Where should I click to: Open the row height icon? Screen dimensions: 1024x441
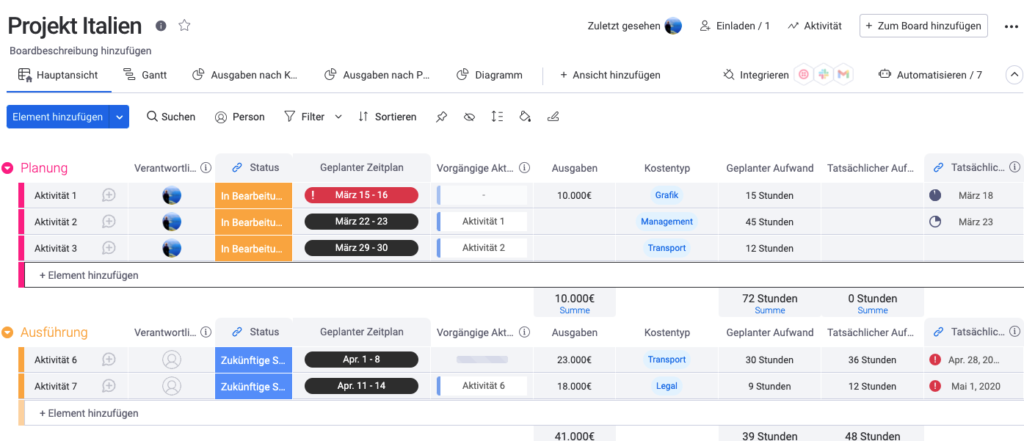coord(497,117)
